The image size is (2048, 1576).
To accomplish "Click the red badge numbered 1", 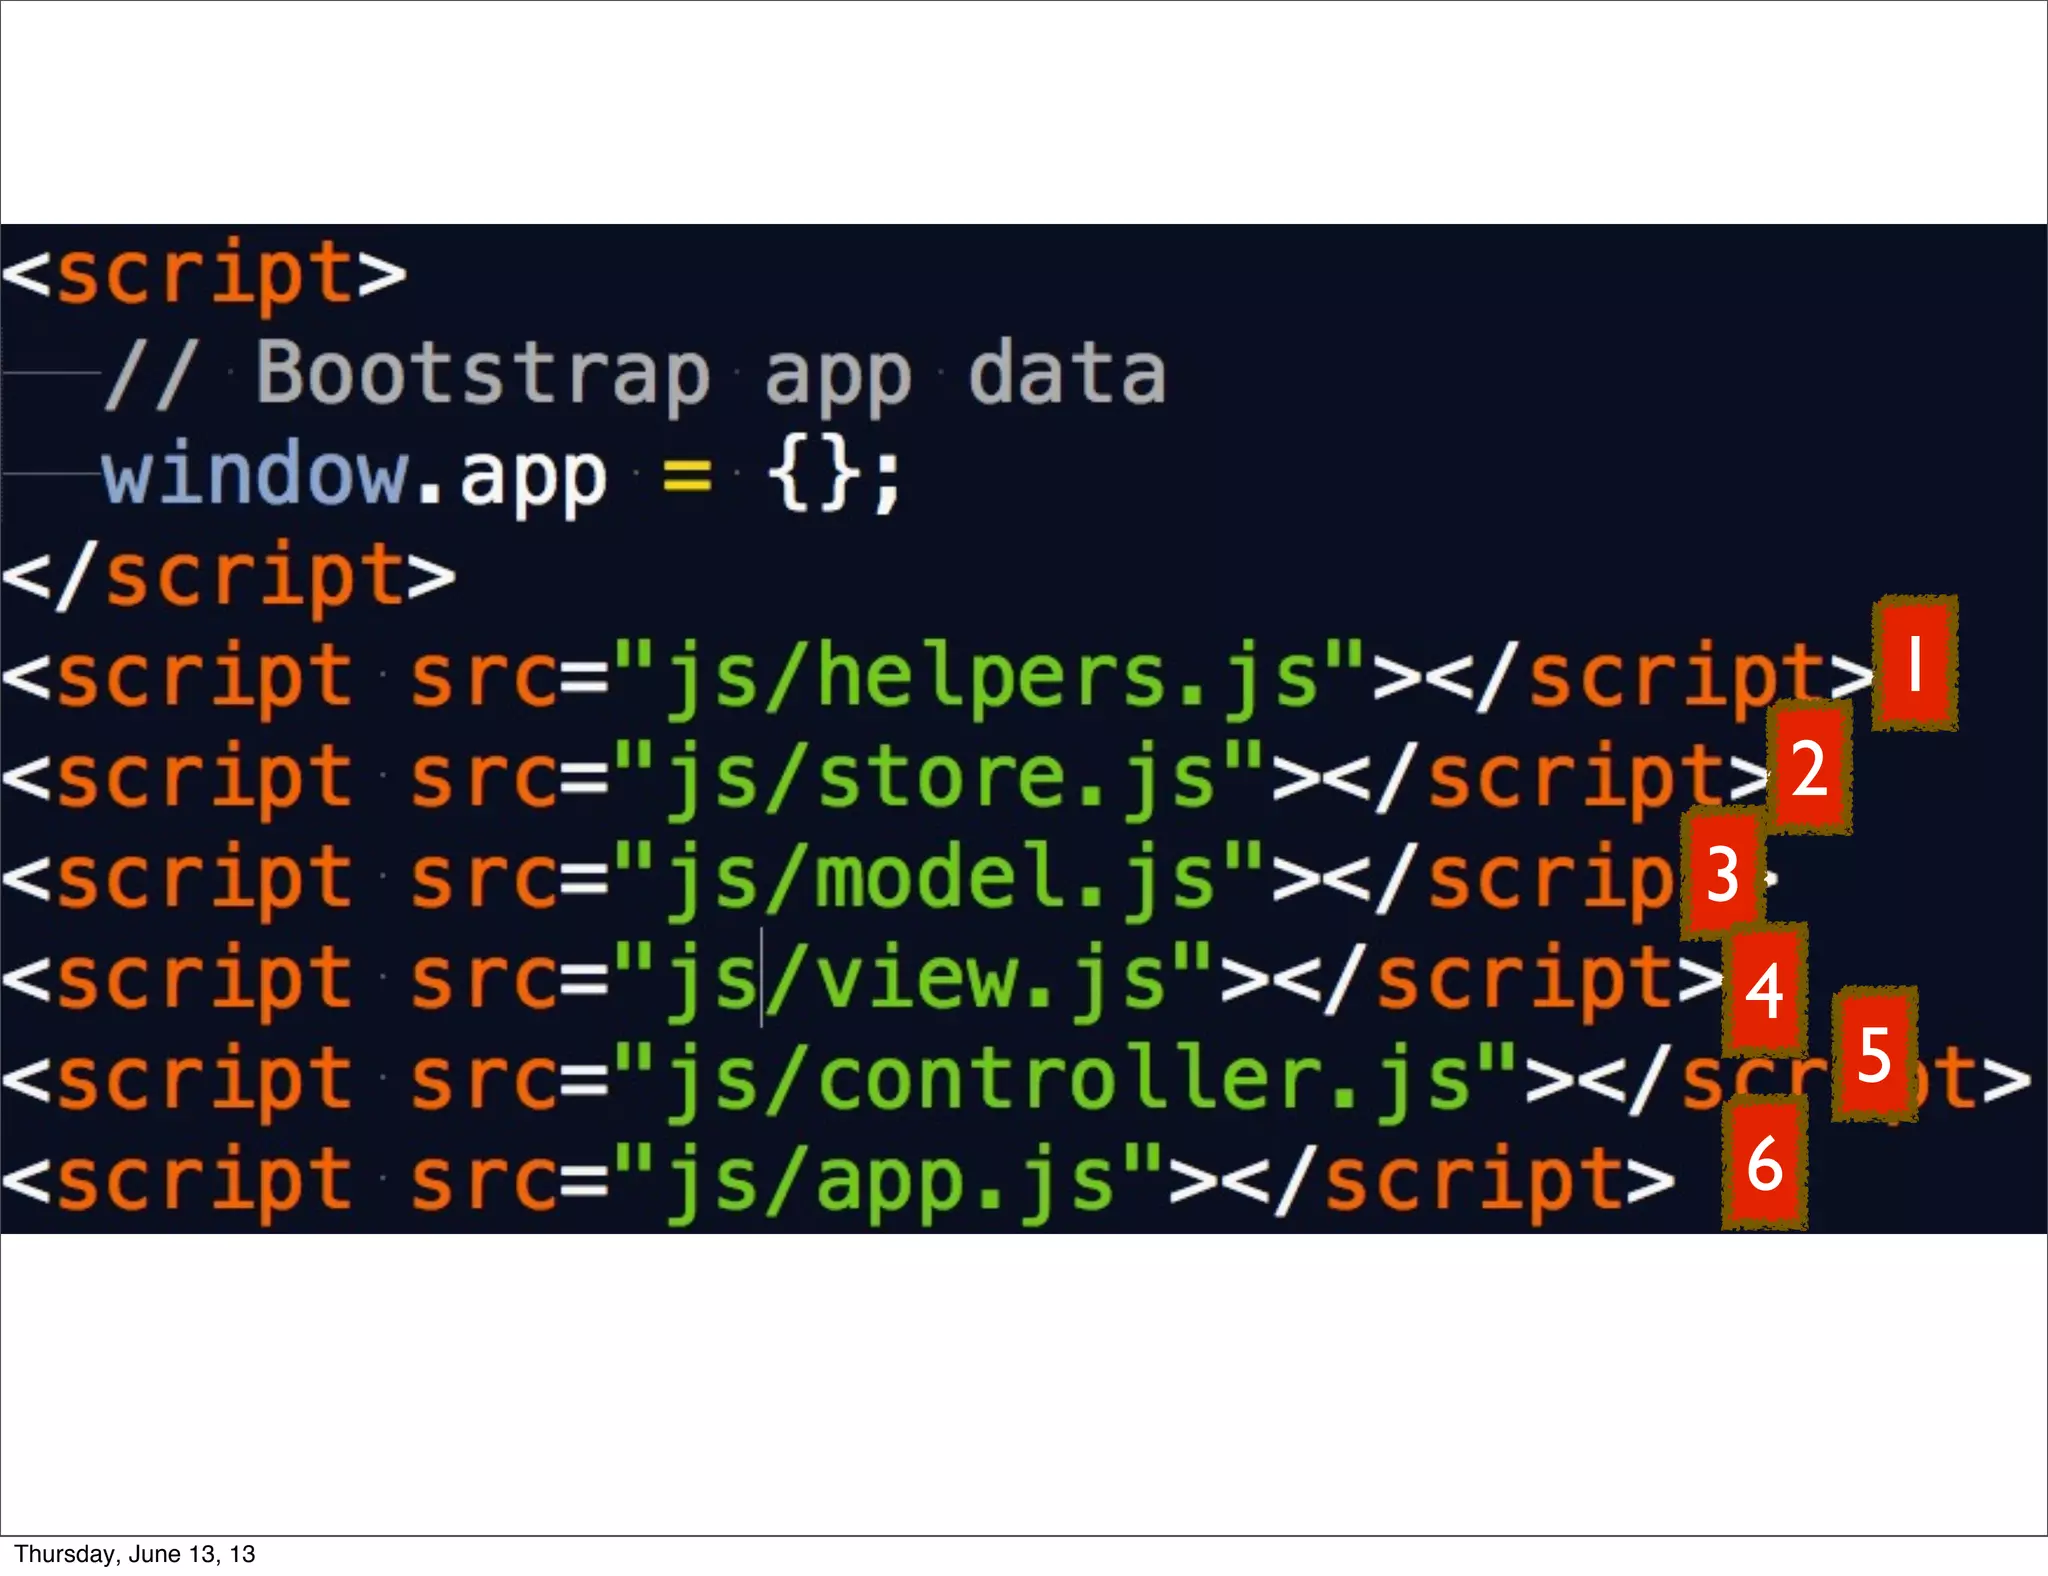I will click(x=1914, y=664).
